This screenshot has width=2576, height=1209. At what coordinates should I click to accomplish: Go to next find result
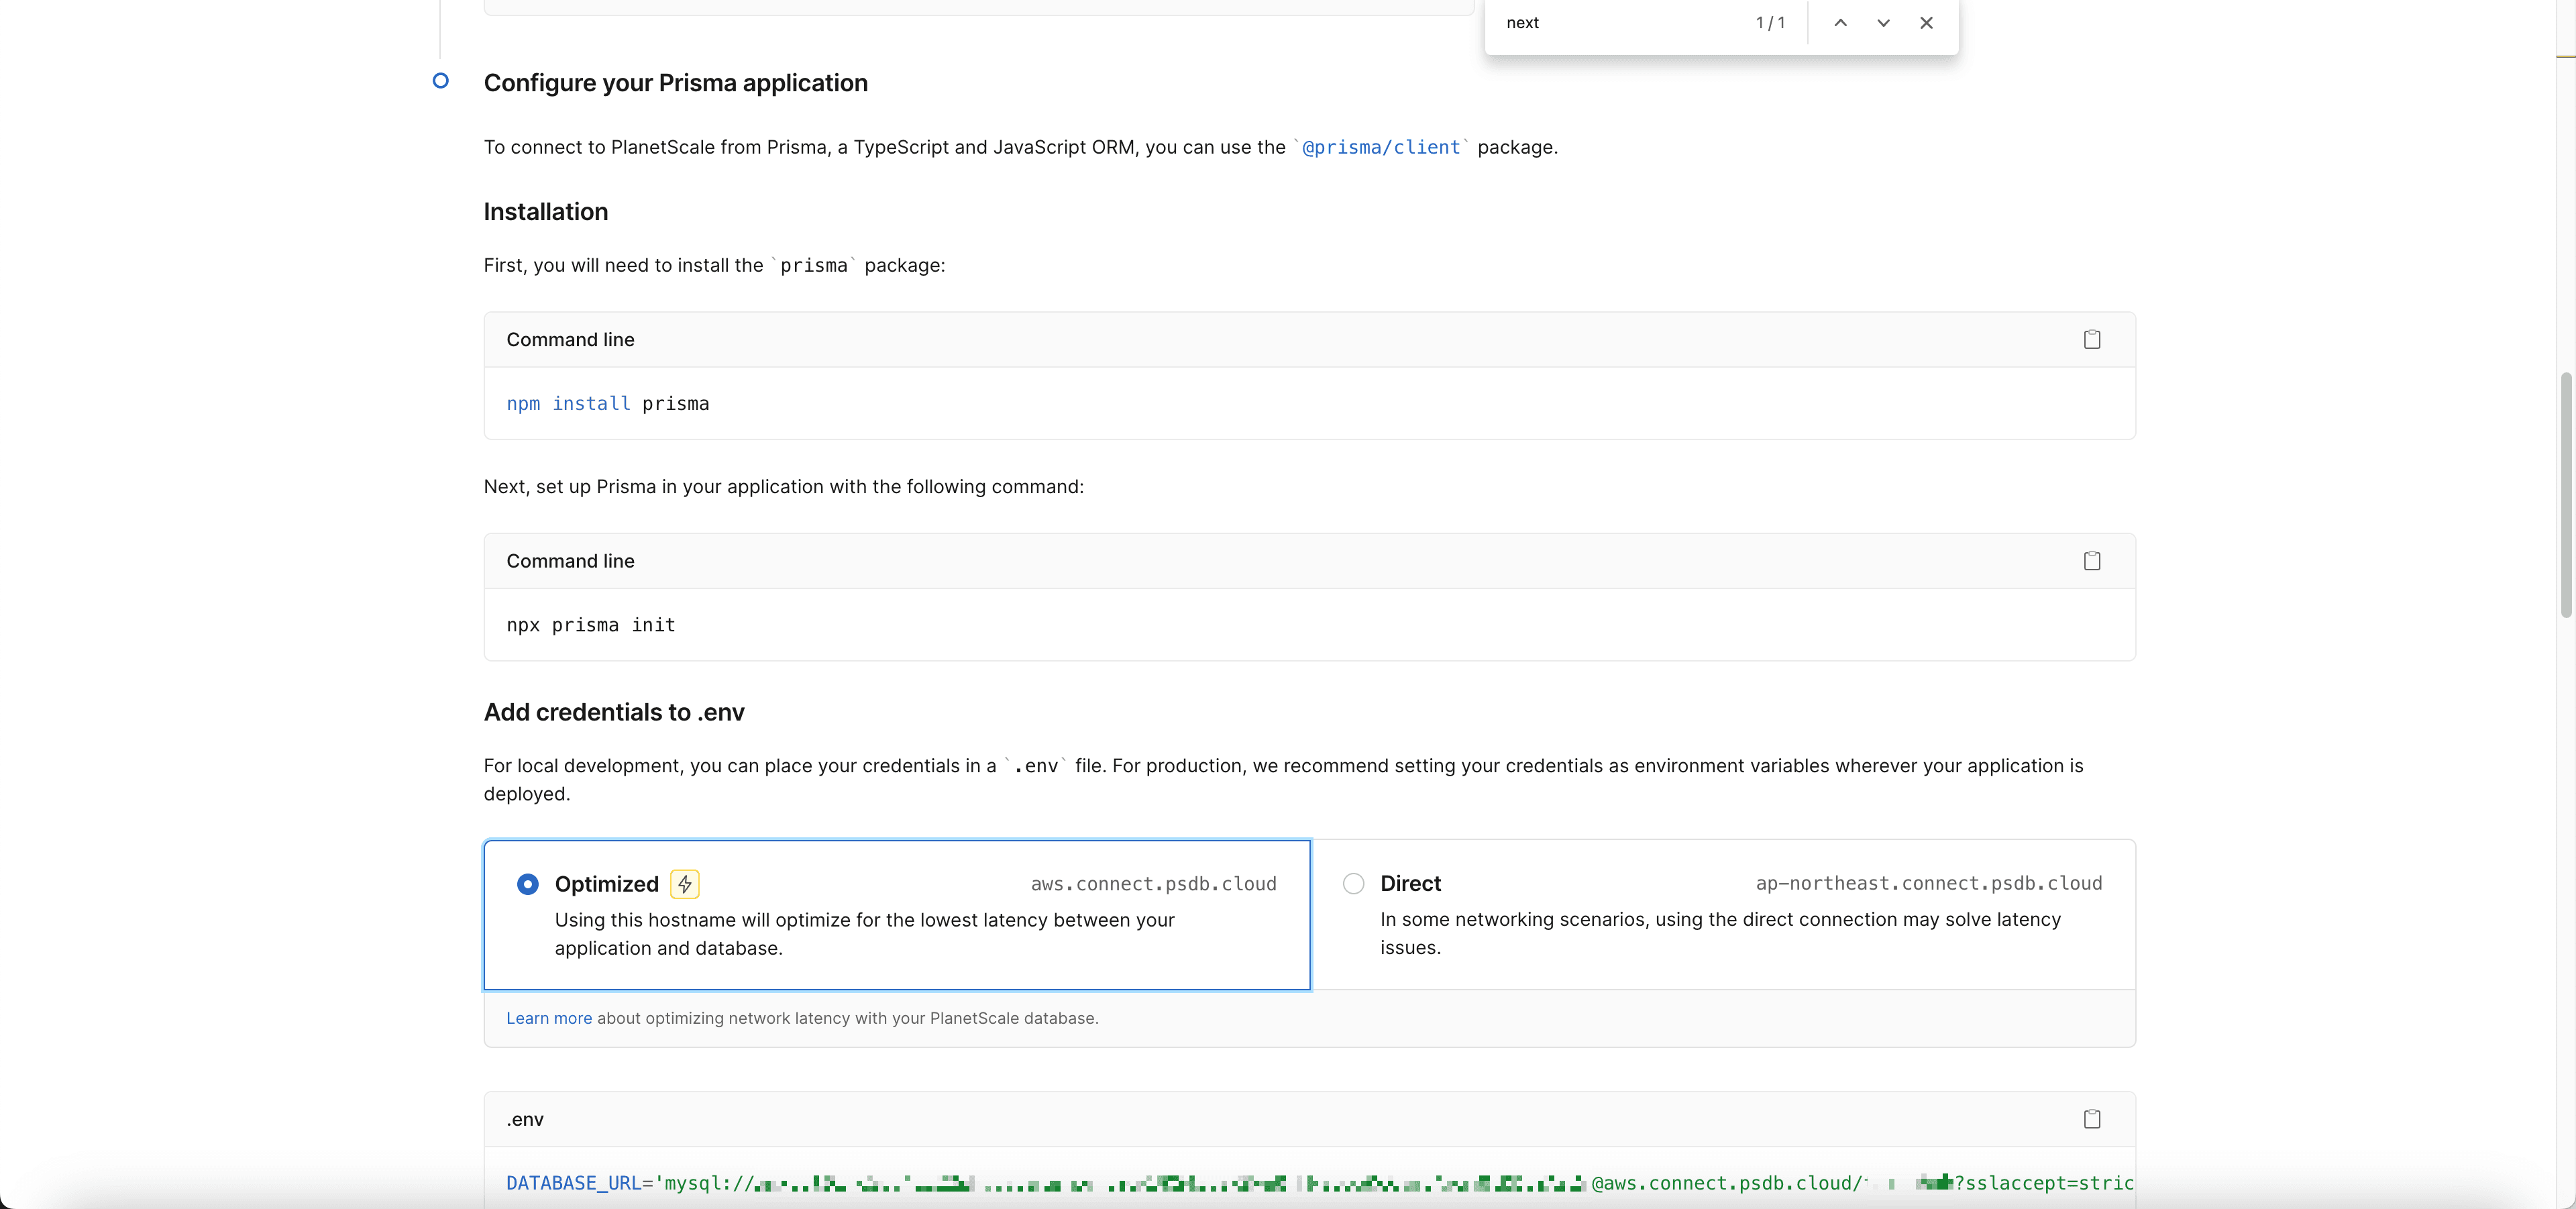[1883, 23]
